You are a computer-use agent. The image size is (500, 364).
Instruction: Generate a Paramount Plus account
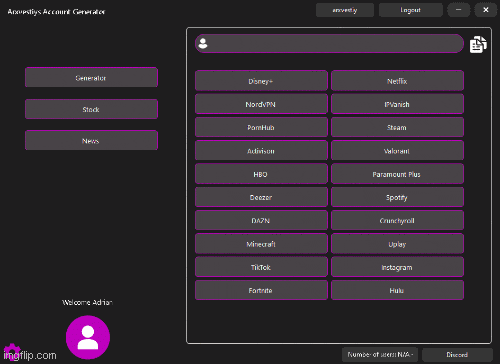[397, 174]
